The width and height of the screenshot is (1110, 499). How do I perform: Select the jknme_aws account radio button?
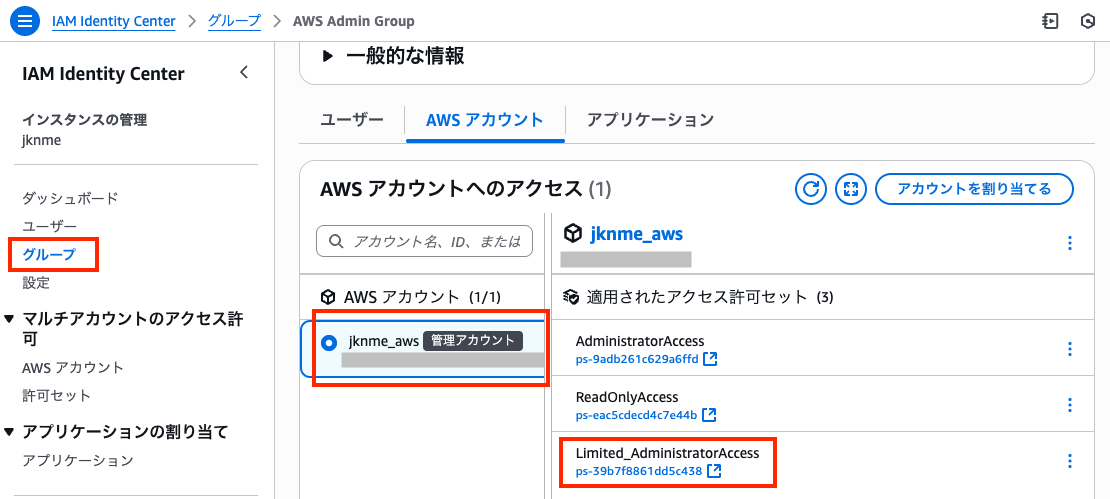pos(329,342)
